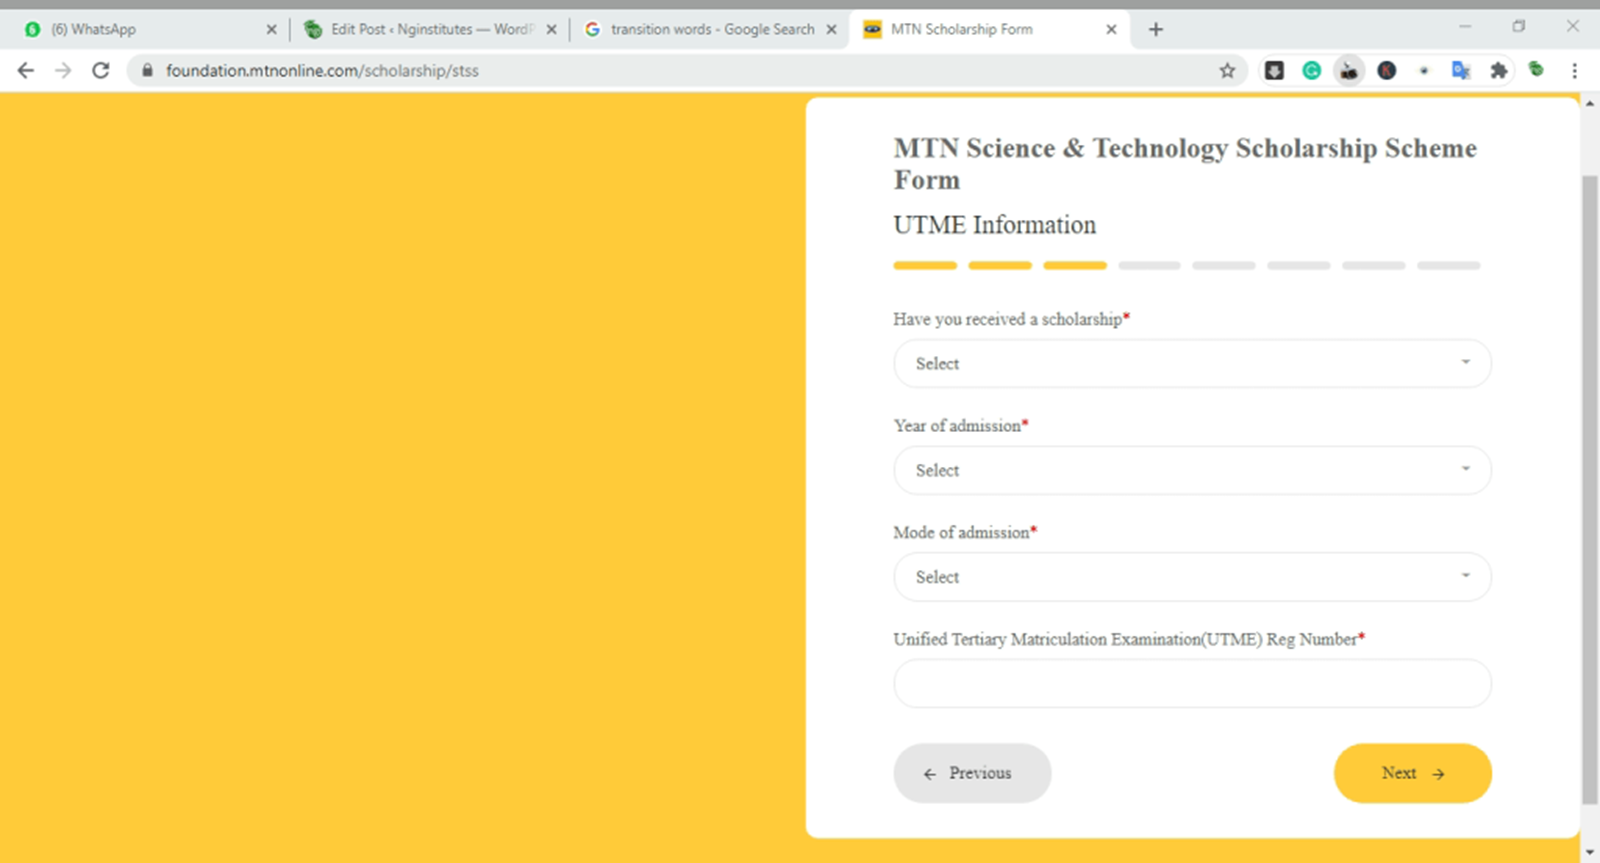Screen dimensions: 1600x863
Task: Click the third yellow progress step bar
Action: 1075,265
